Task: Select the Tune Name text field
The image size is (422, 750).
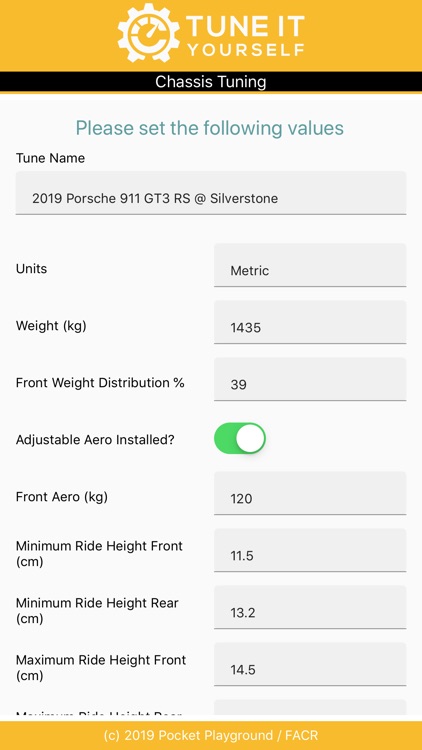Action: click(211, 193)
